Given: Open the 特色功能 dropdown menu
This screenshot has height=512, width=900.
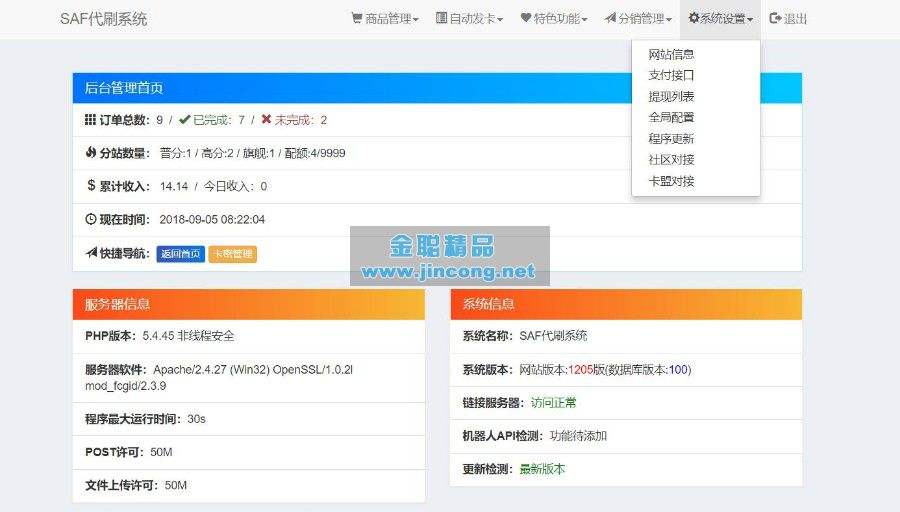Looking at the screenshot, I should (553, 19).
